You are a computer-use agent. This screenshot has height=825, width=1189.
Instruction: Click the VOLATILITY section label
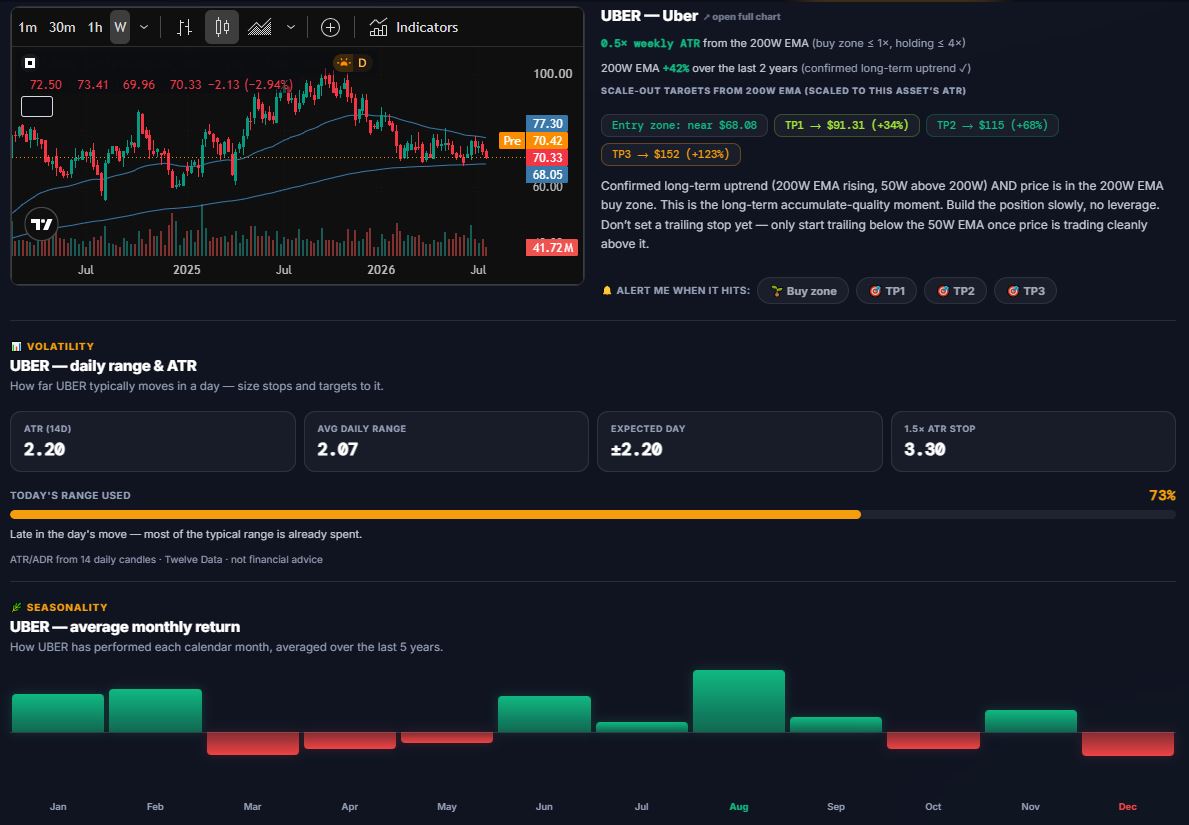click(61, 346)
